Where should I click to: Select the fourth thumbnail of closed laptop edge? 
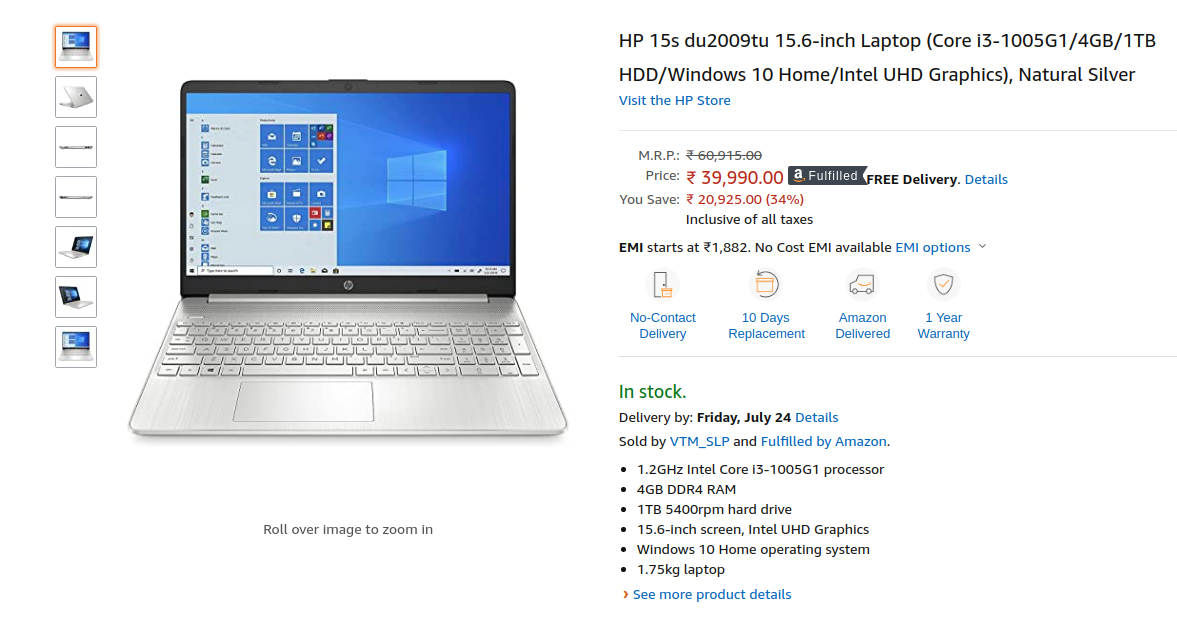pos(76,197)
